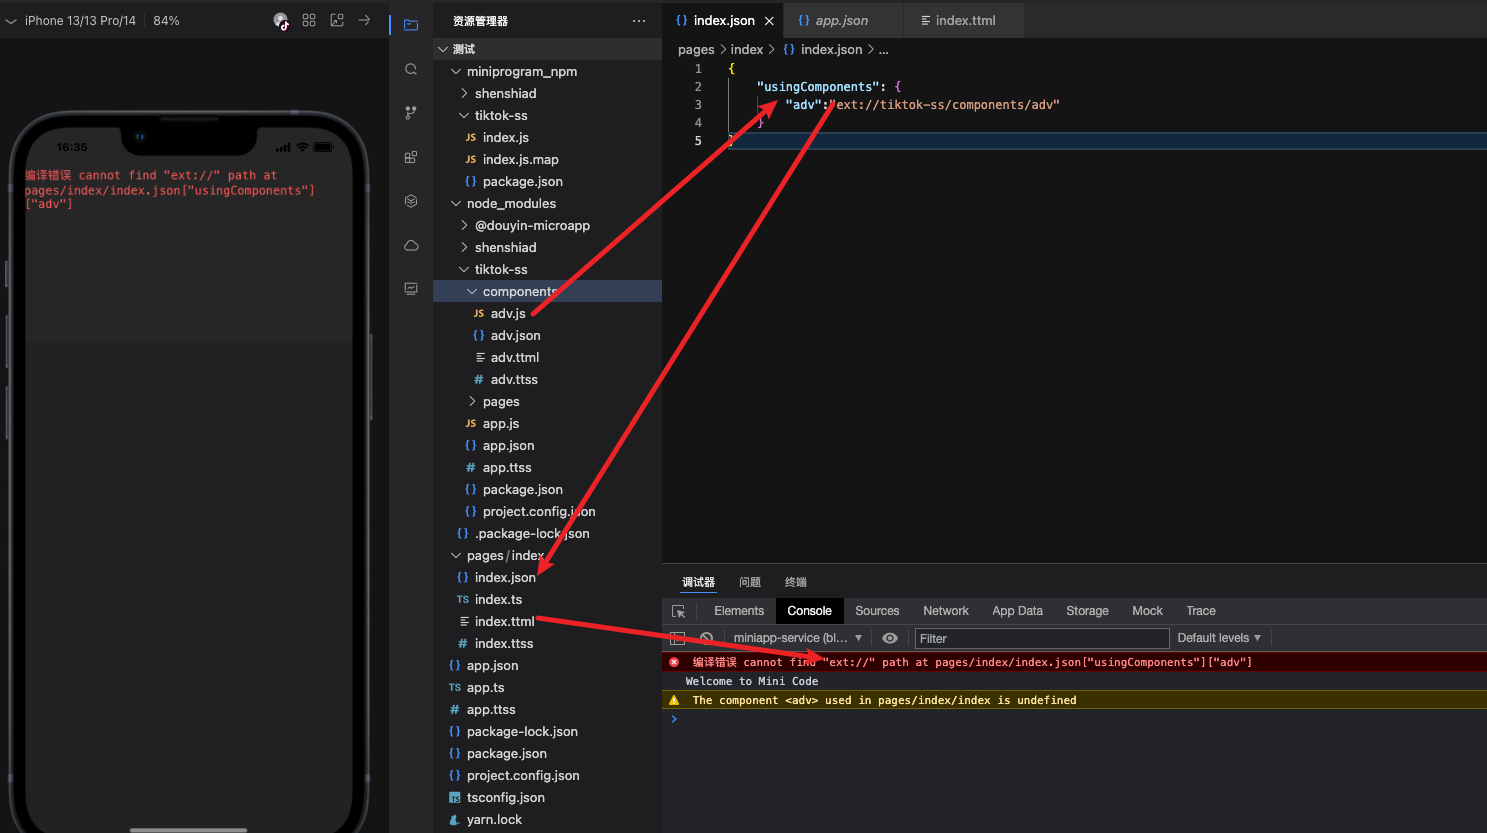The height and width of the screenshot is (833, 1487).
Task: Click the cloud icon in the activity bar
Action: point(411,245)
